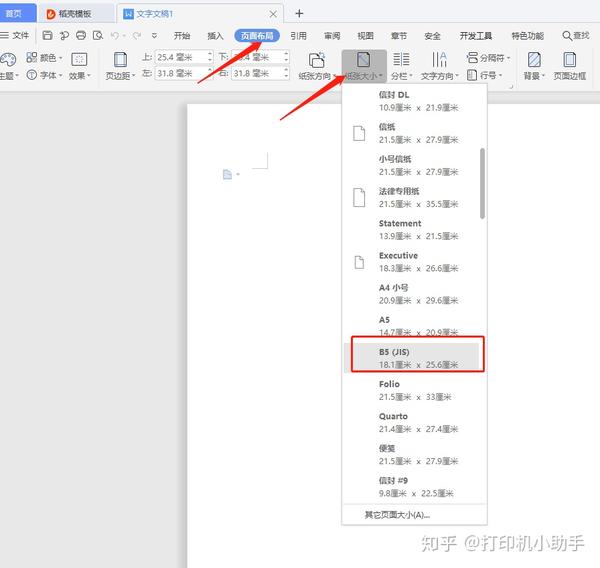Switch to the 视图 tab
The width and height of the screenshot is (600, 568).
click(x=365, y=36)
